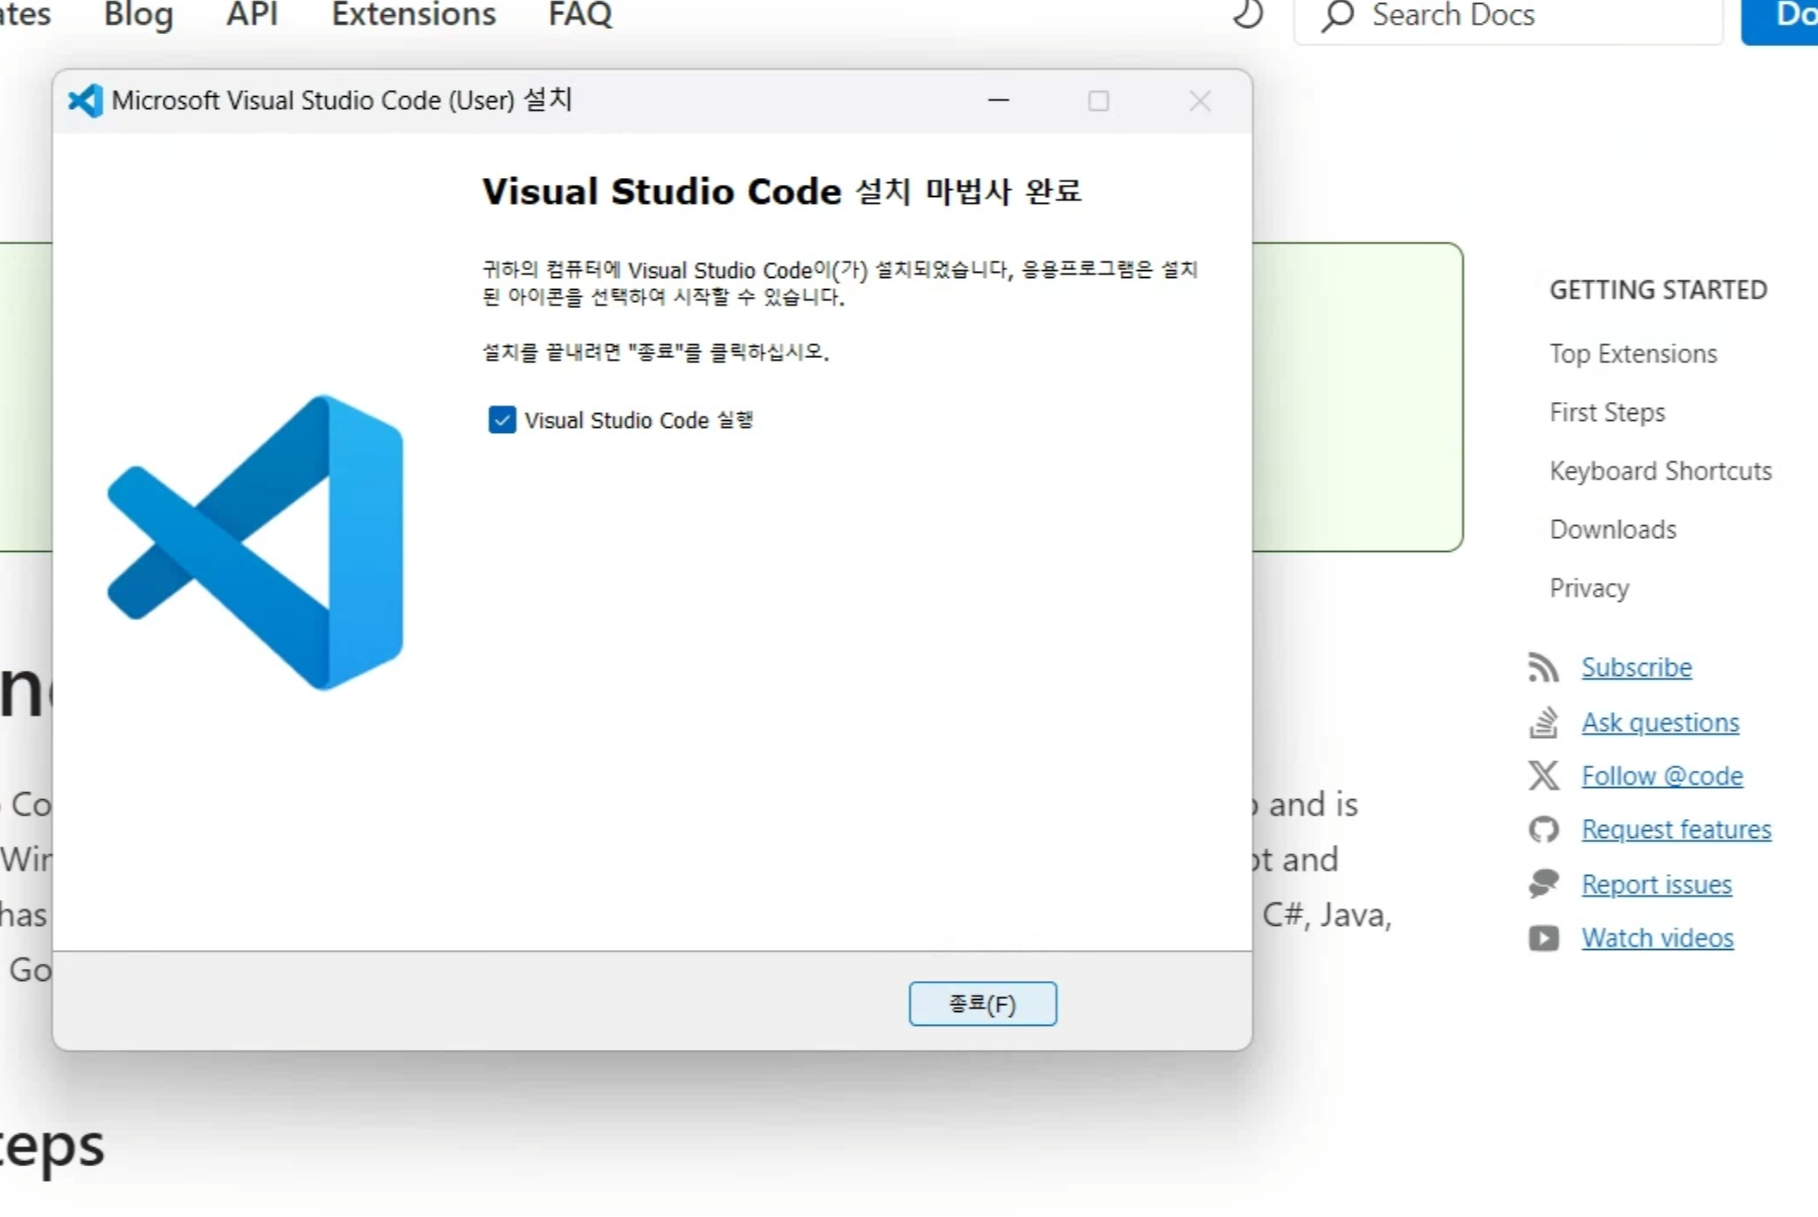Click the VS Code icon in installer title bar
Image resolution: width=1818 pixels, height=1217 pixels.
tap(85, 100)
